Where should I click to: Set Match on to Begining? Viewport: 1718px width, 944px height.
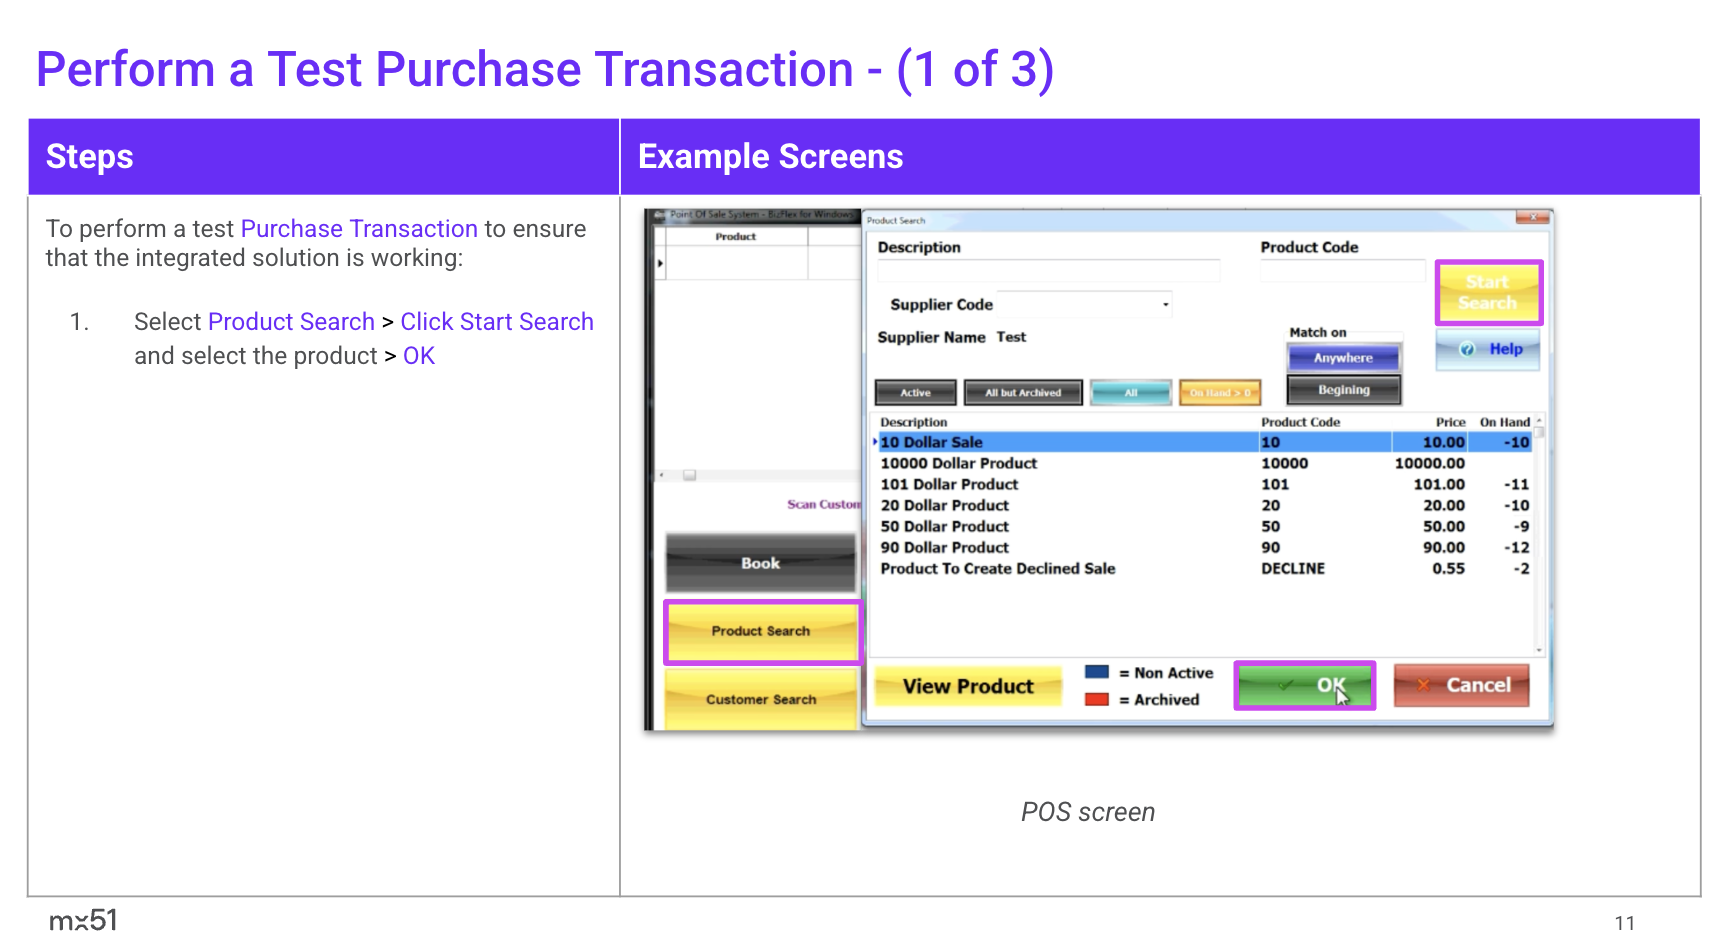[x=1343, y=390]
